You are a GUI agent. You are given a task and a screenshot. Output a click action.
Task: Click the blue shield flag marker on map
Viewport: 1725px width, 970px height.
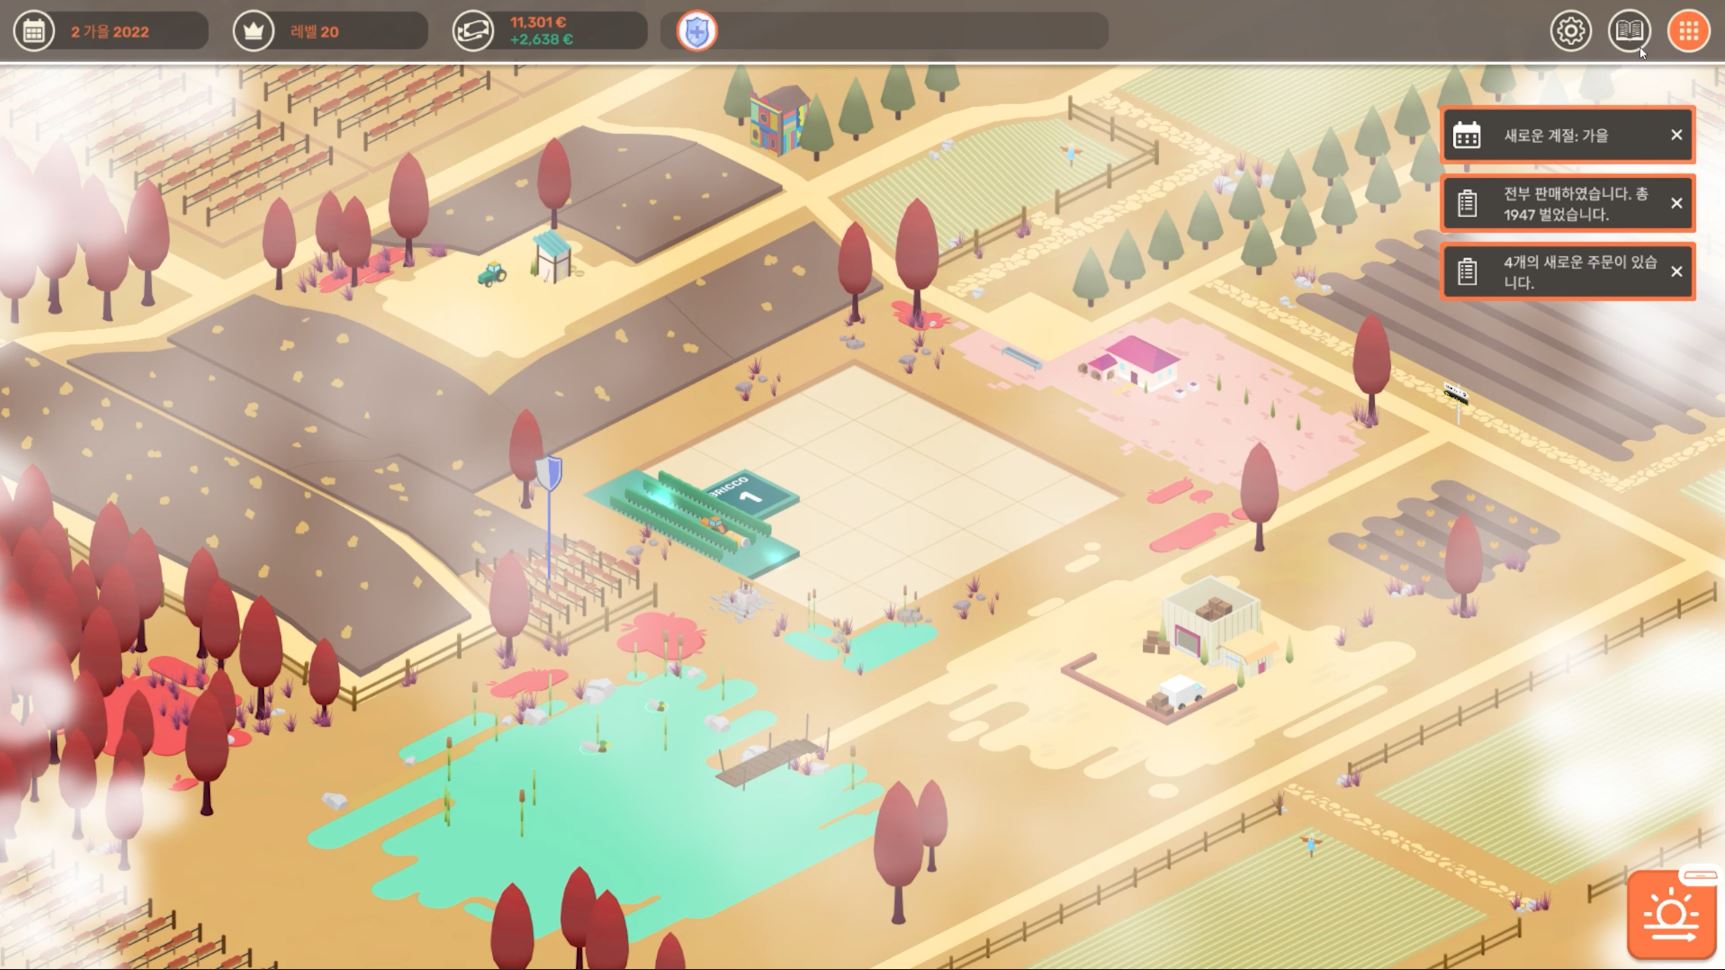548,472
